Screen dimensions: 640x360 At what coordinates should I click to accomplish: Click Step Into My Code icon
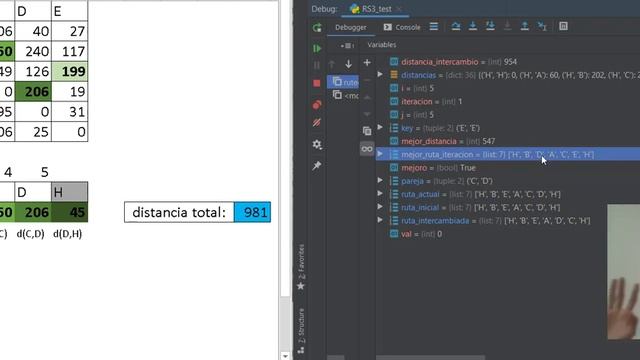490,27
